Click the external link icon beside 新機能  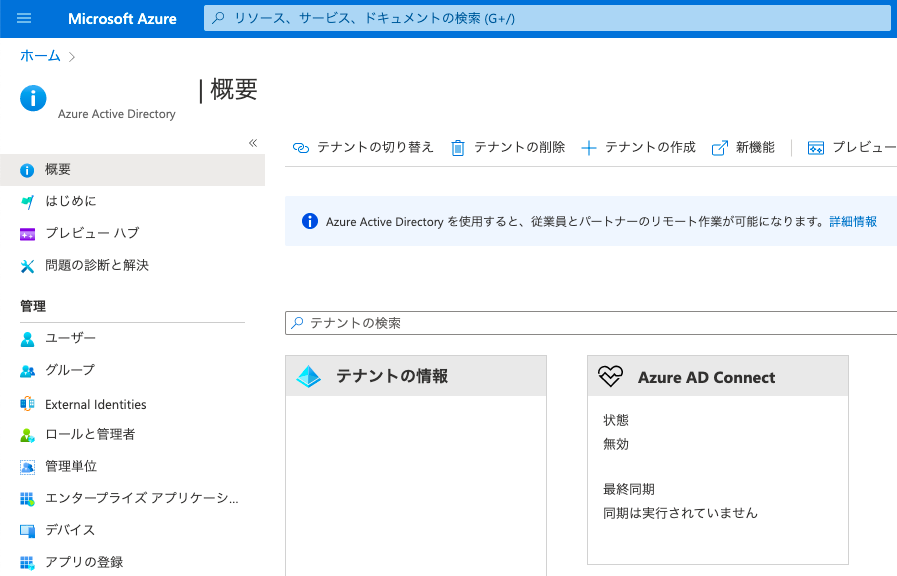(720, 148)
